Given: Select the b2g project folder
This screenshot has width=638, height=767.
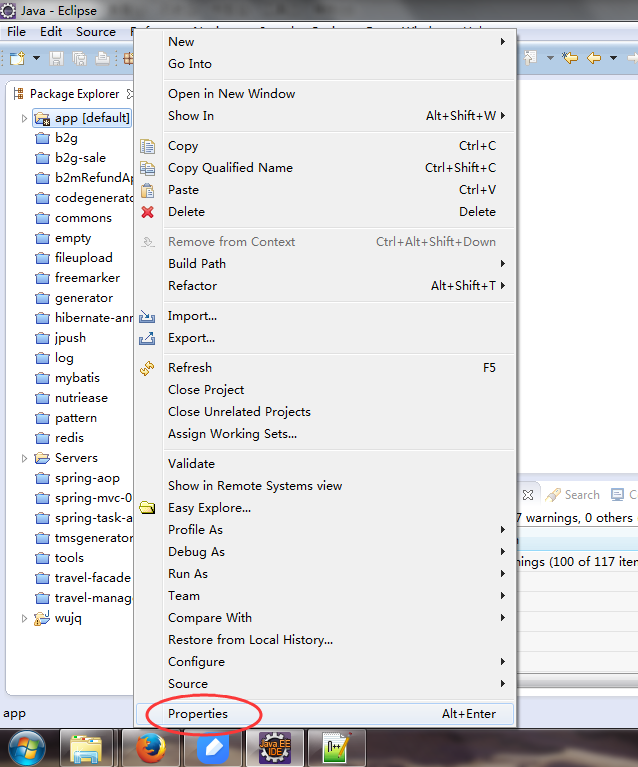Looking at the screenshot, I should coord(56,138).
